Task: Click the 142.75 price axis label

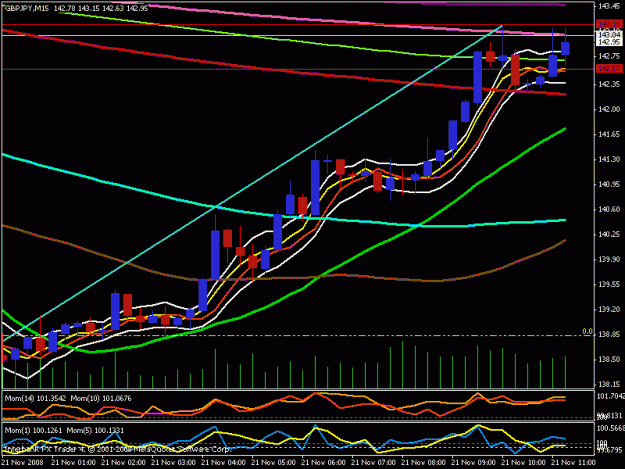Action: (x=609, y=56)
